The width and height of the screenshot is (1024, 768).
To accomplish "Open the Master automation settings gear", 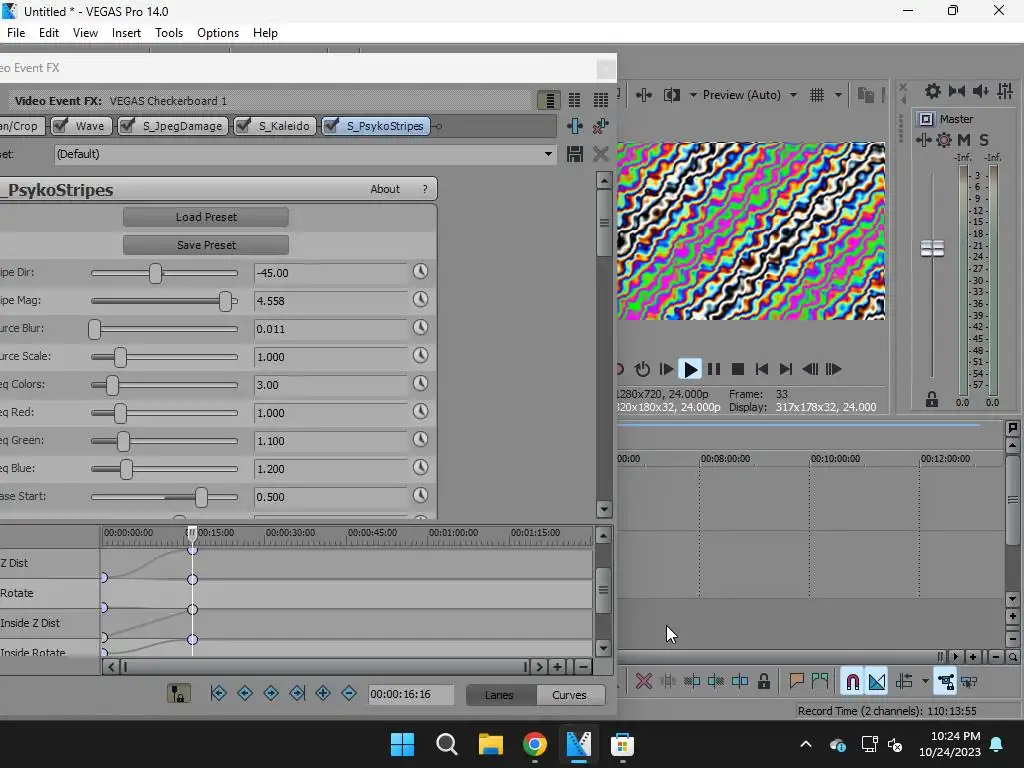I will (944, 140).
